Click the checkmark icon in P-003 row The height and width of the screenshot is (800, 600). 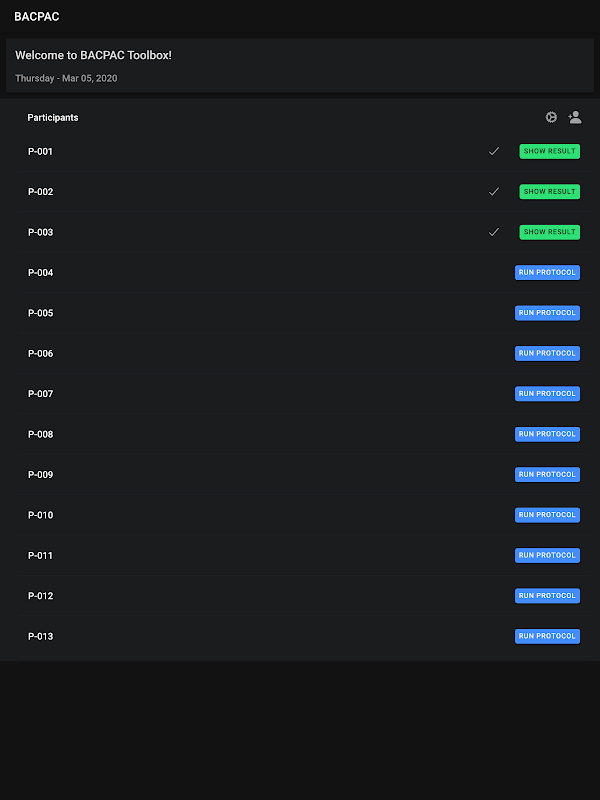coord(493,232)
